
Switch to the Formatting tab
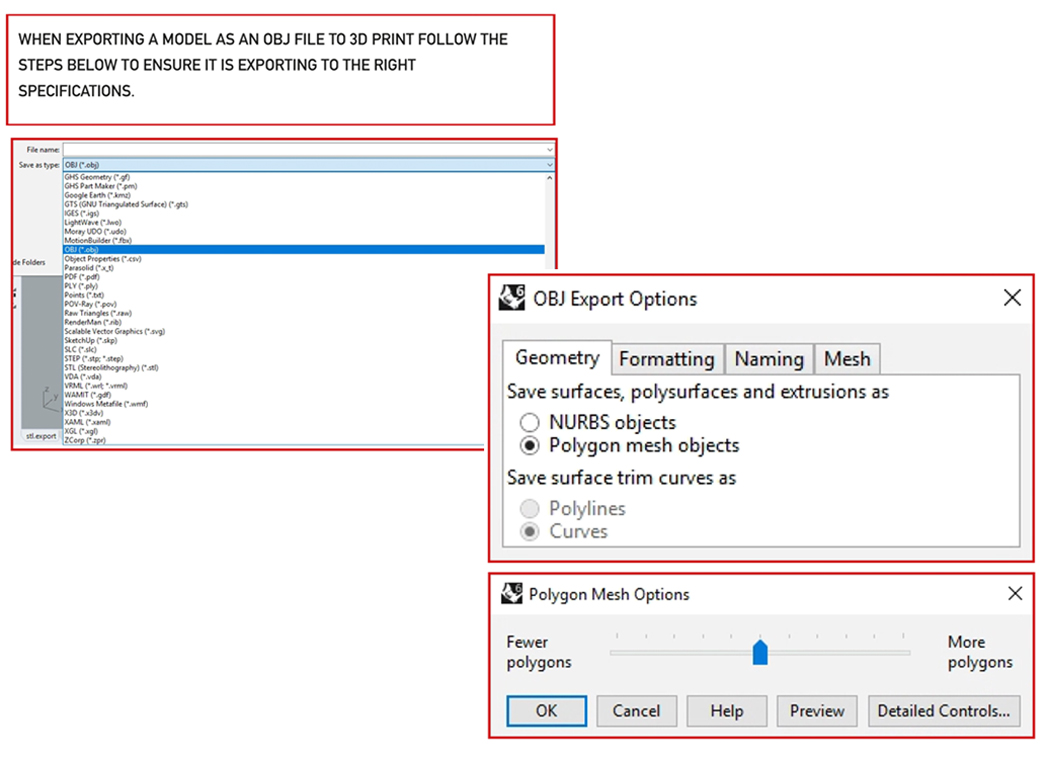pos(666,359)
